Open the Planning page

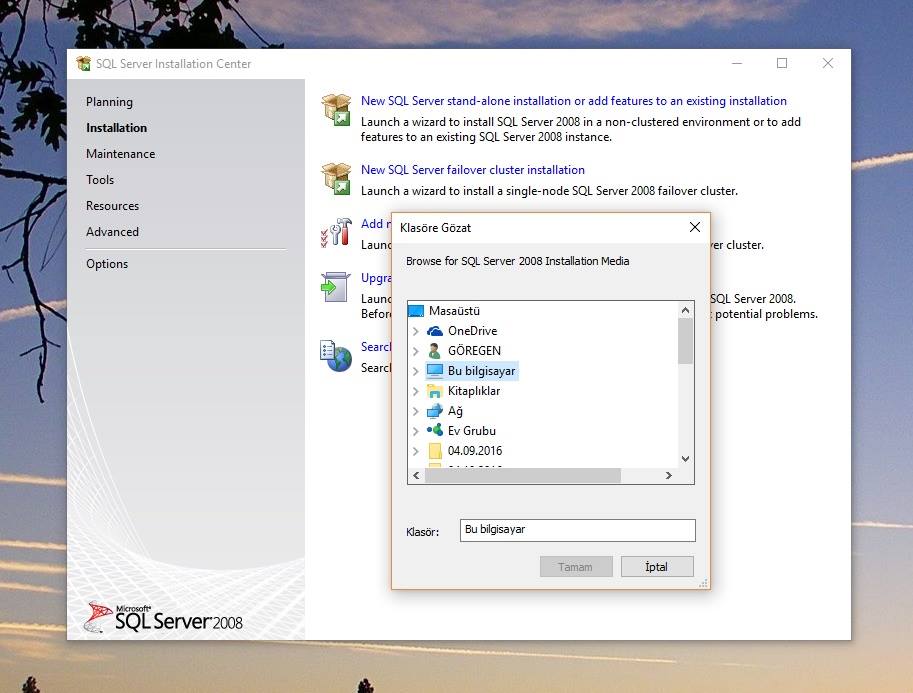[109, 102]
